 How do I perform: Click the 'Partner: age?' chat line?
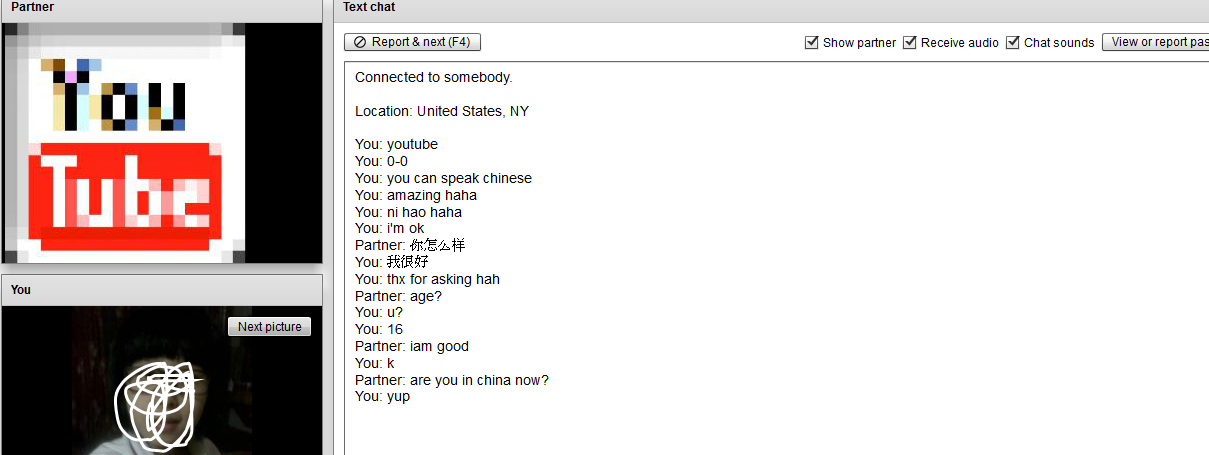tap(398, 296)
